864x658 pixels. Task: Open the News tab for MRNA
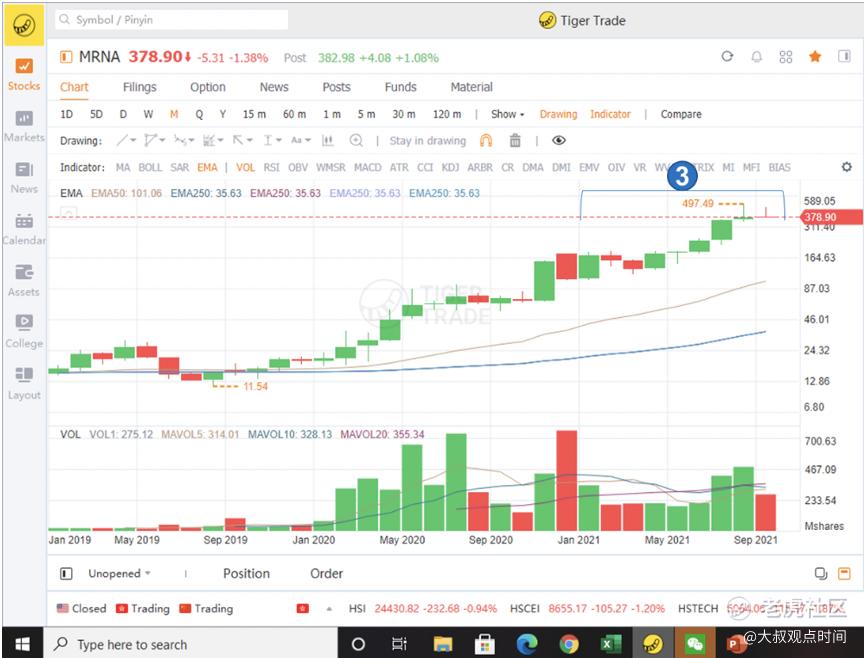pyautogui.click(x=274, y=87)
